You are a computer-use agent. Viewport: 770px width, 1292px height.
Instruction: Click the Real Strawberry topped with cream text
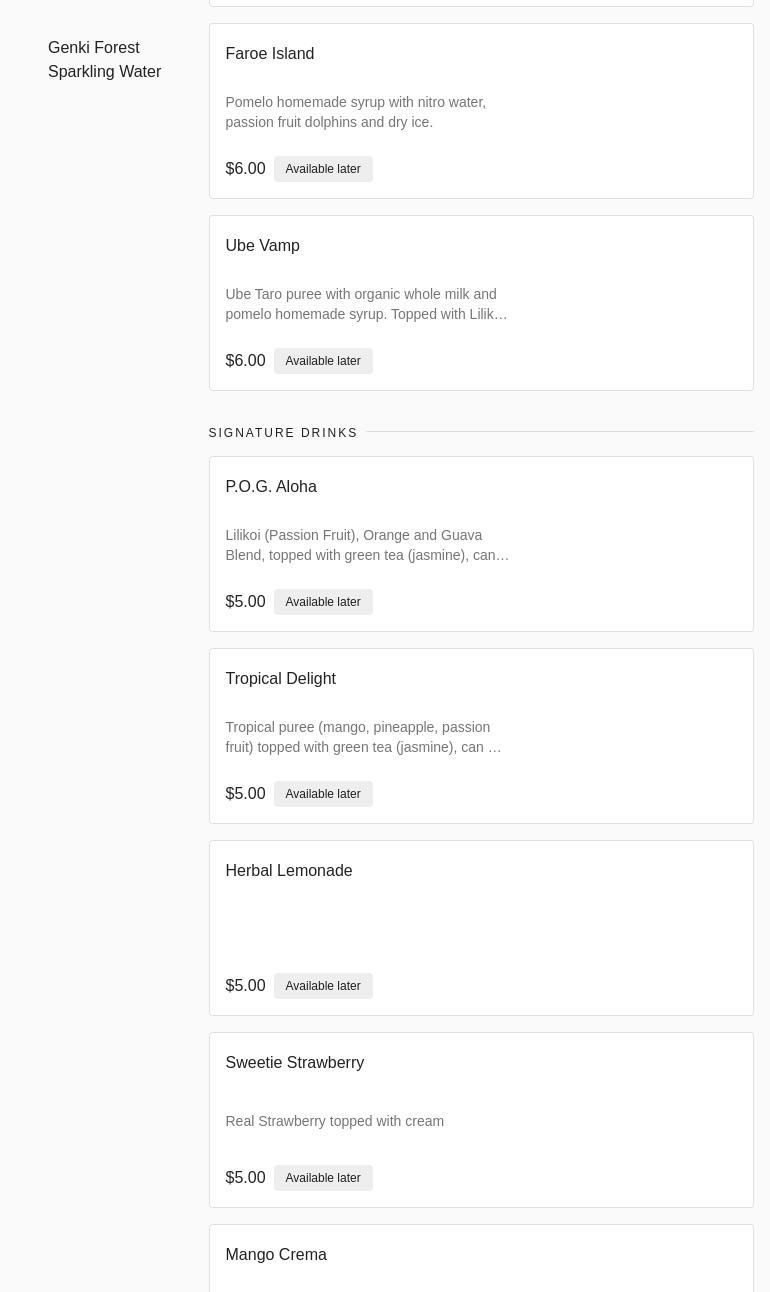[x=334, y=1122]
